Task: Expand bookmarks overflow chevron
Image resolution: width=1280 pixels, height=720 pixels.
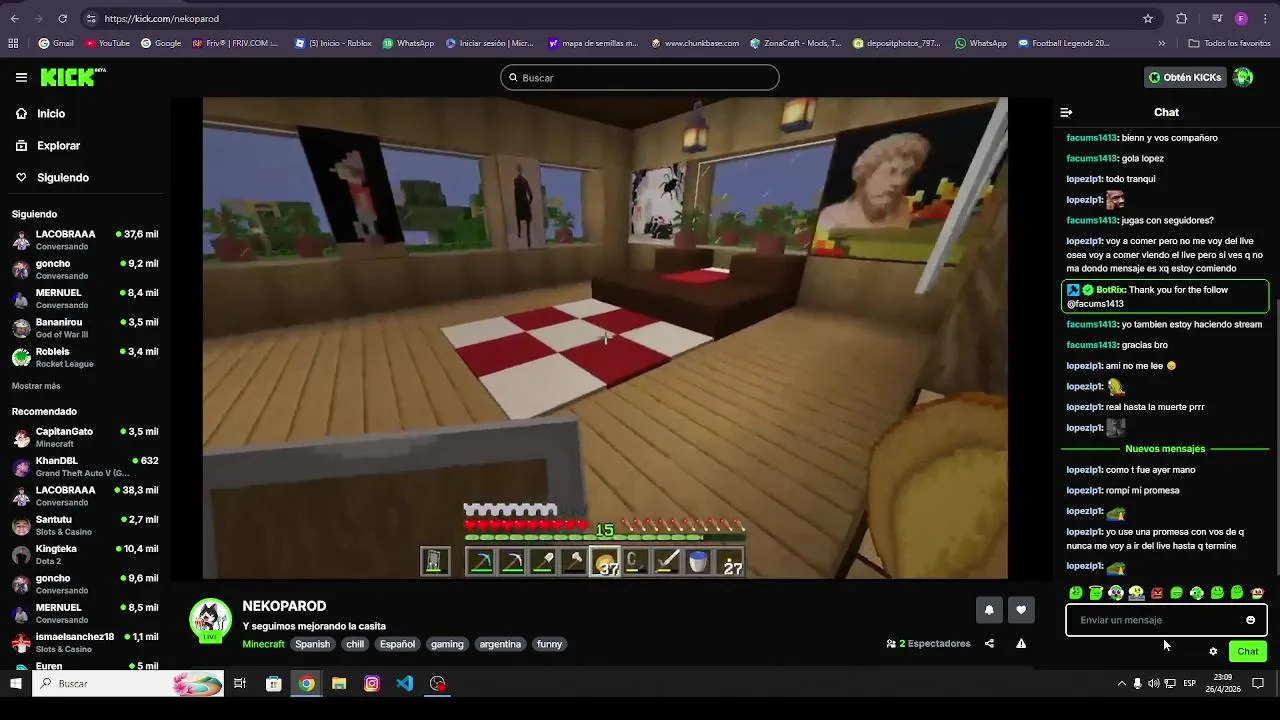Action: 1161,43
